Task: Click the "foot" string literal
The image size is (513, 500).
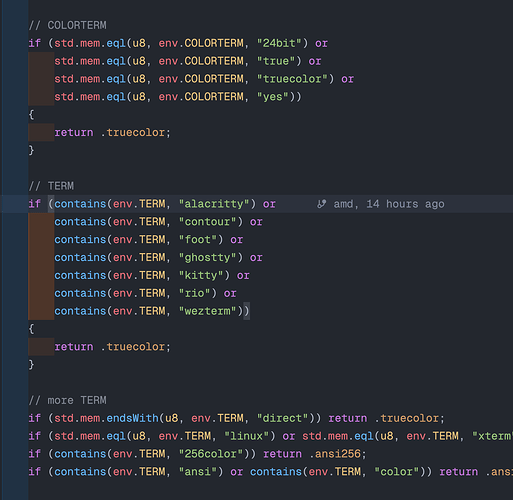Action: [x=198, y=240]
